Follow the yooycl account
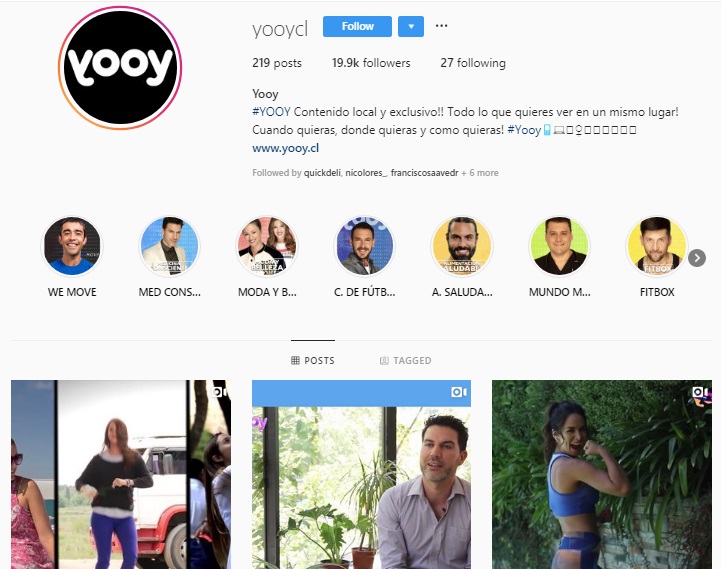The width and height of the screenshot is (721, 569). click(357, 26)
